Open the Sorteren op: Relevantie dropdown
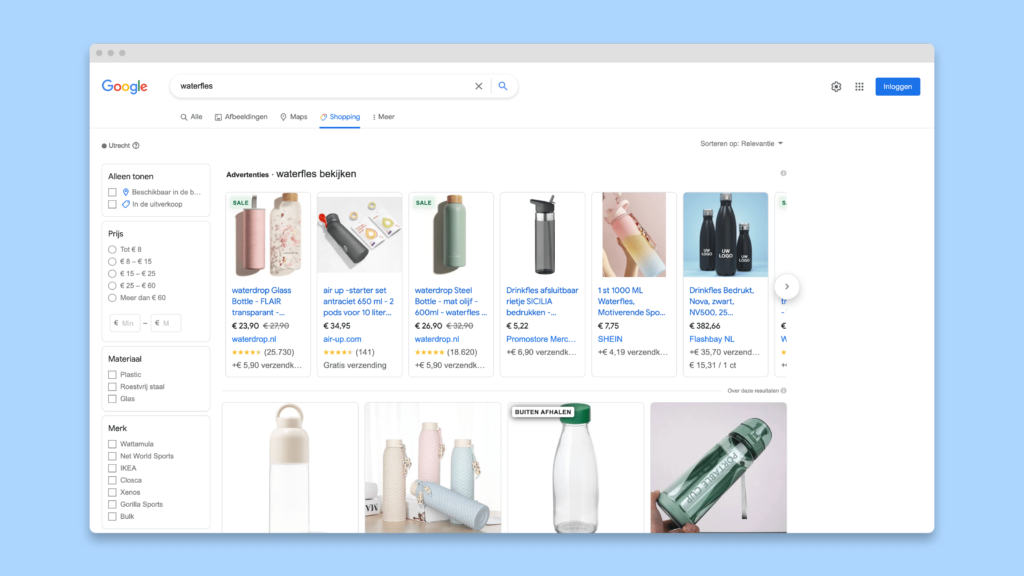 (x=742, y=144)
